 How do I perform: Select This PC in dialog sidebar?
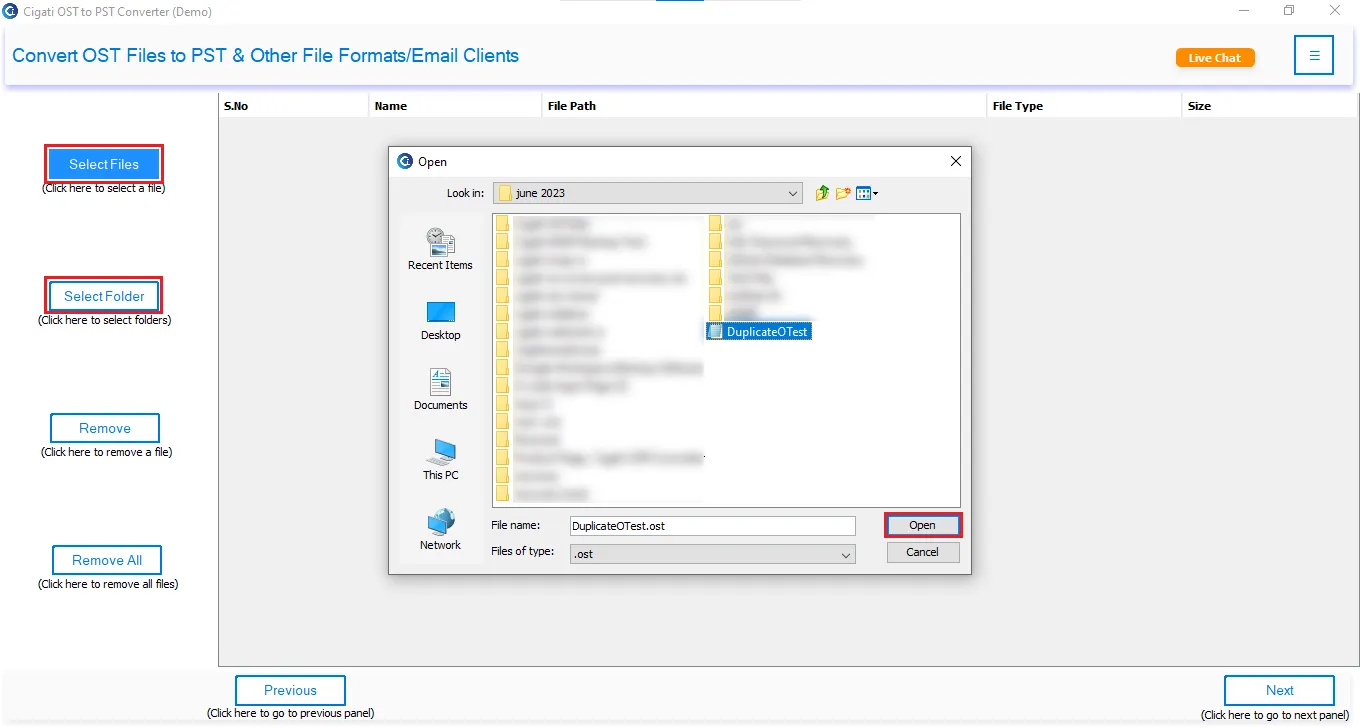(440, 460)
